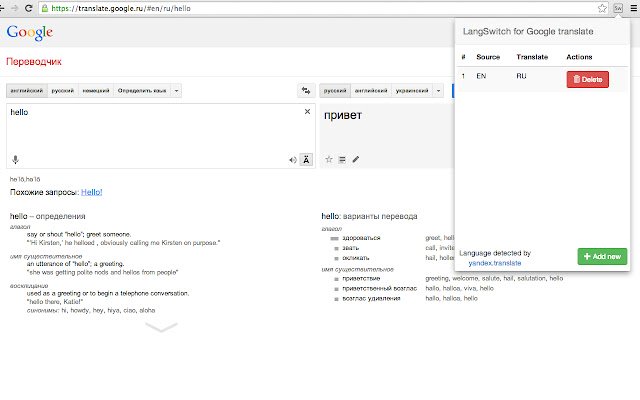Click the Delete button for EN-RU row
640x400 pixels.
tap(588, 79)
